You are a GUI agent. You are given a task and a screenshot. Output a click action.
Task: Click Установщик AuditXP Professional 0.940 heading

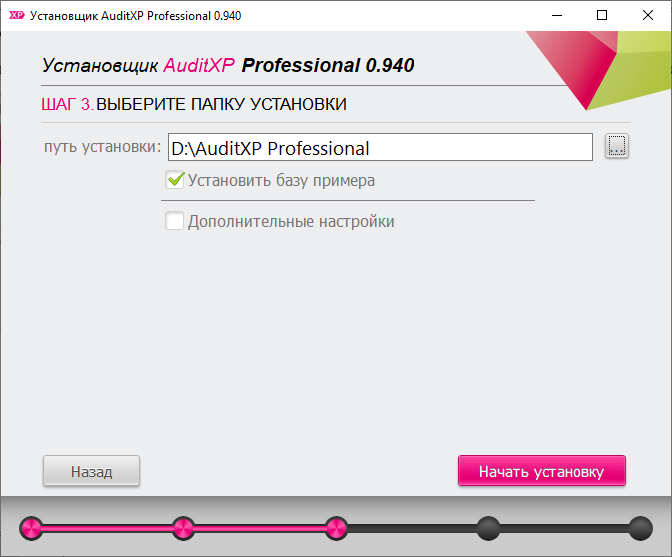228,66
